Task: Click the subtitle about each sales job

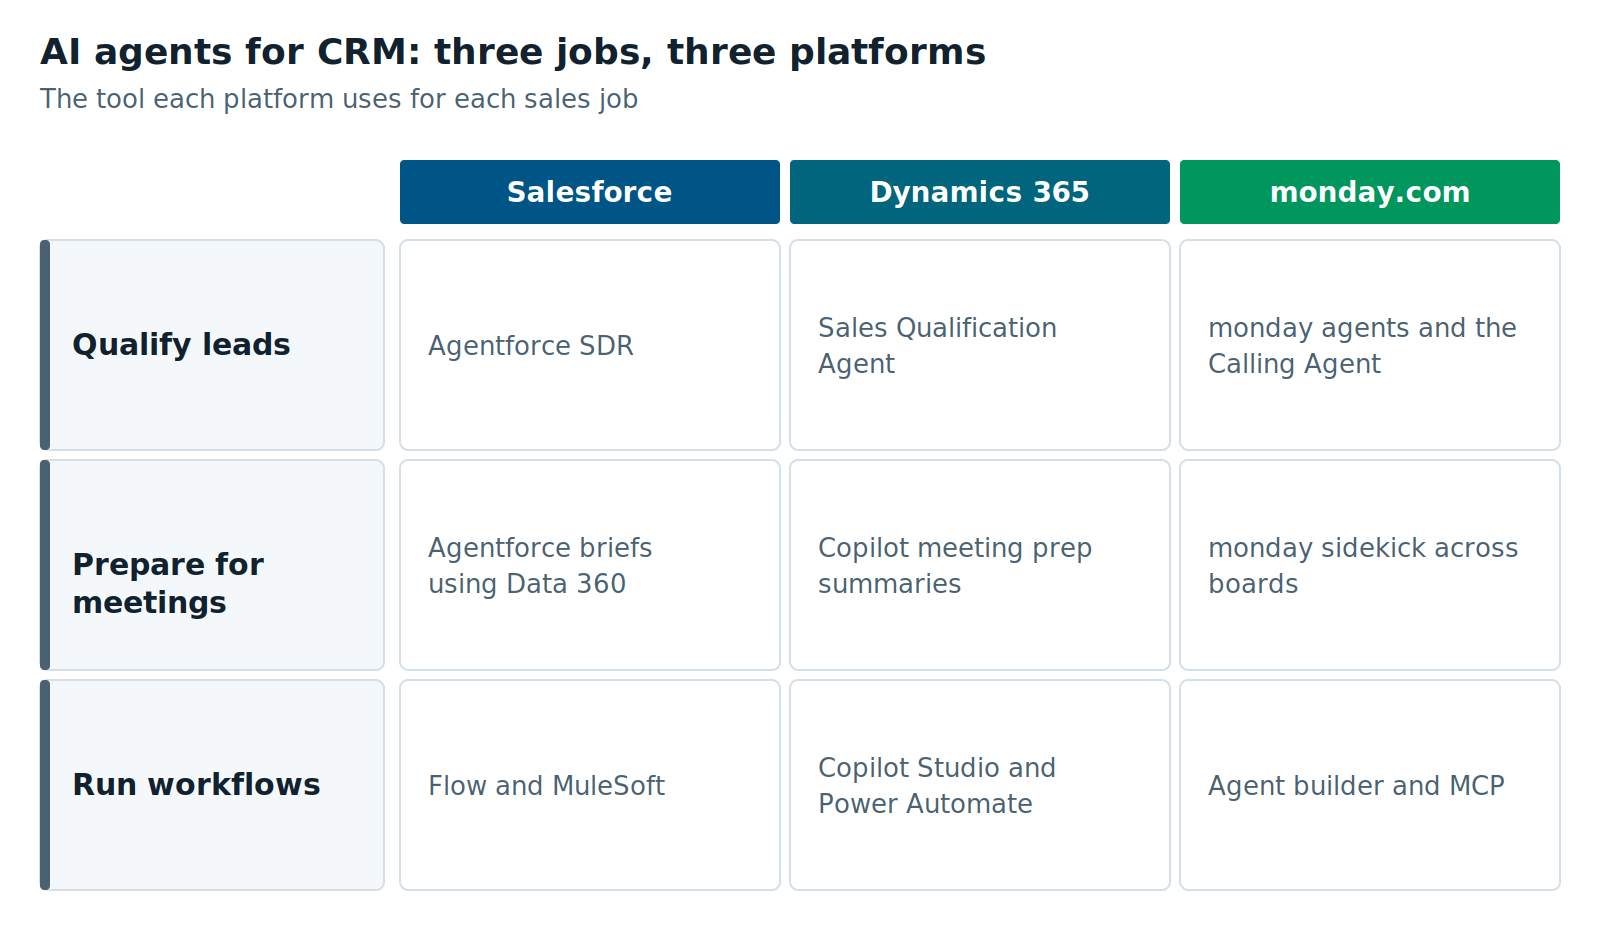Action: [339, 99]
